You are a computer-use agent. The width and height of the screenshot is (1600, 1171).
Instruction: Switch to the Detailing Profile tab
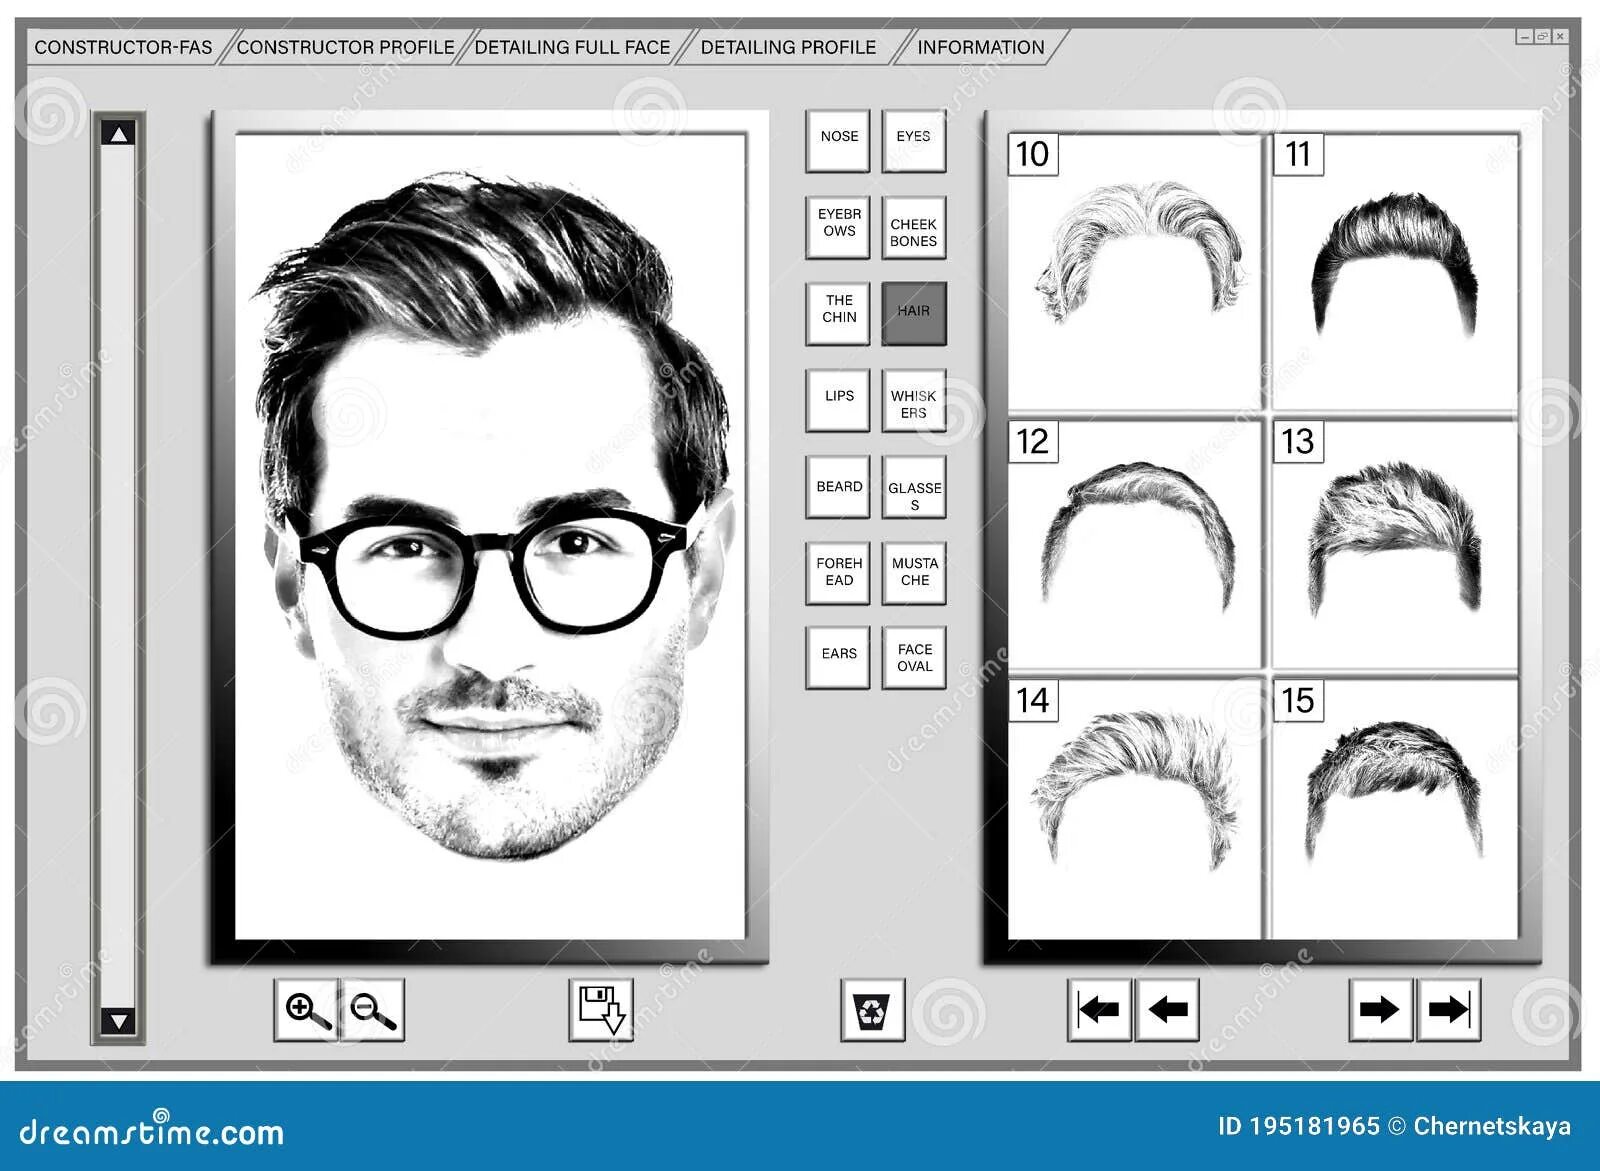pos(788,47)
